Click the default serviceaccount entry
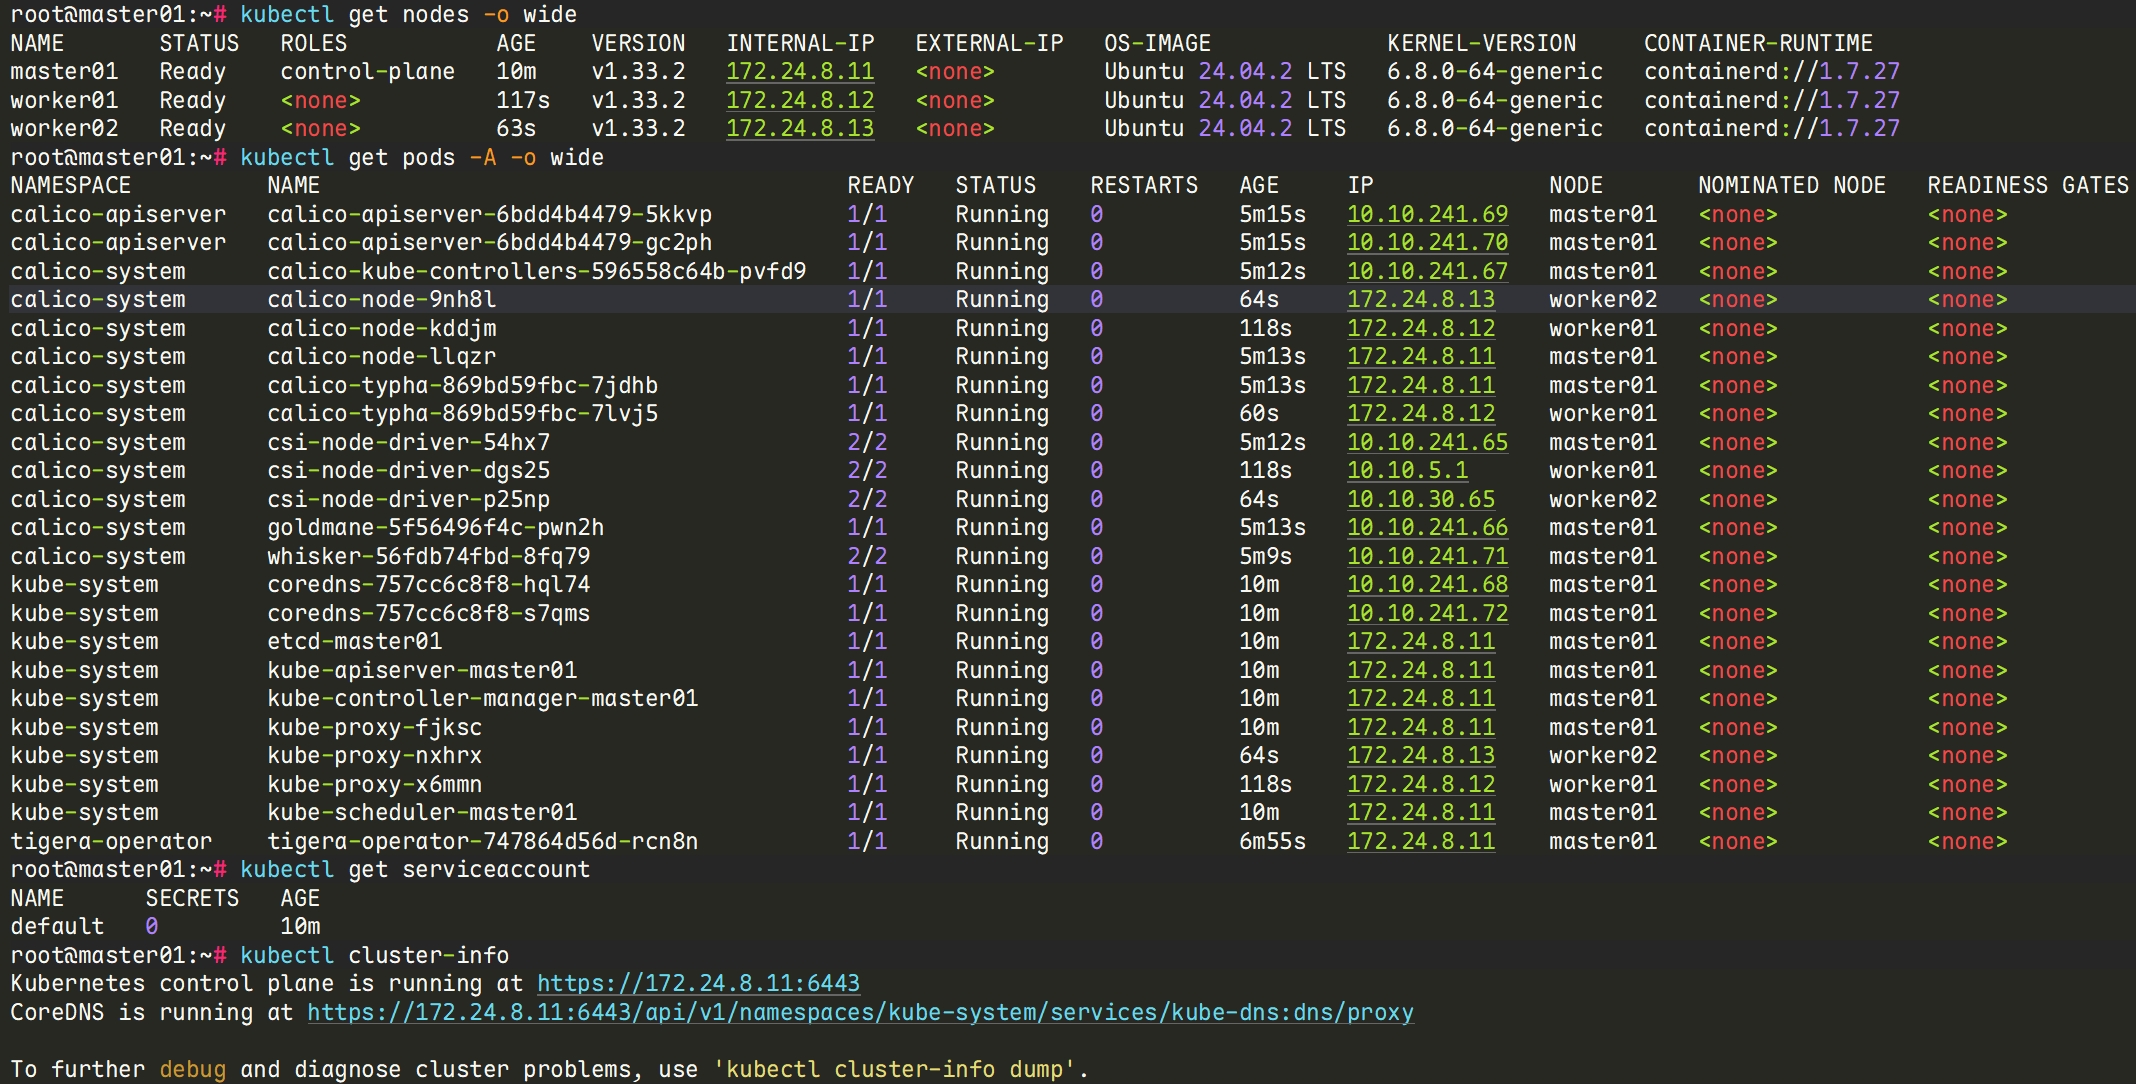Screen dimensions: 2136x1084 point(57,926)
